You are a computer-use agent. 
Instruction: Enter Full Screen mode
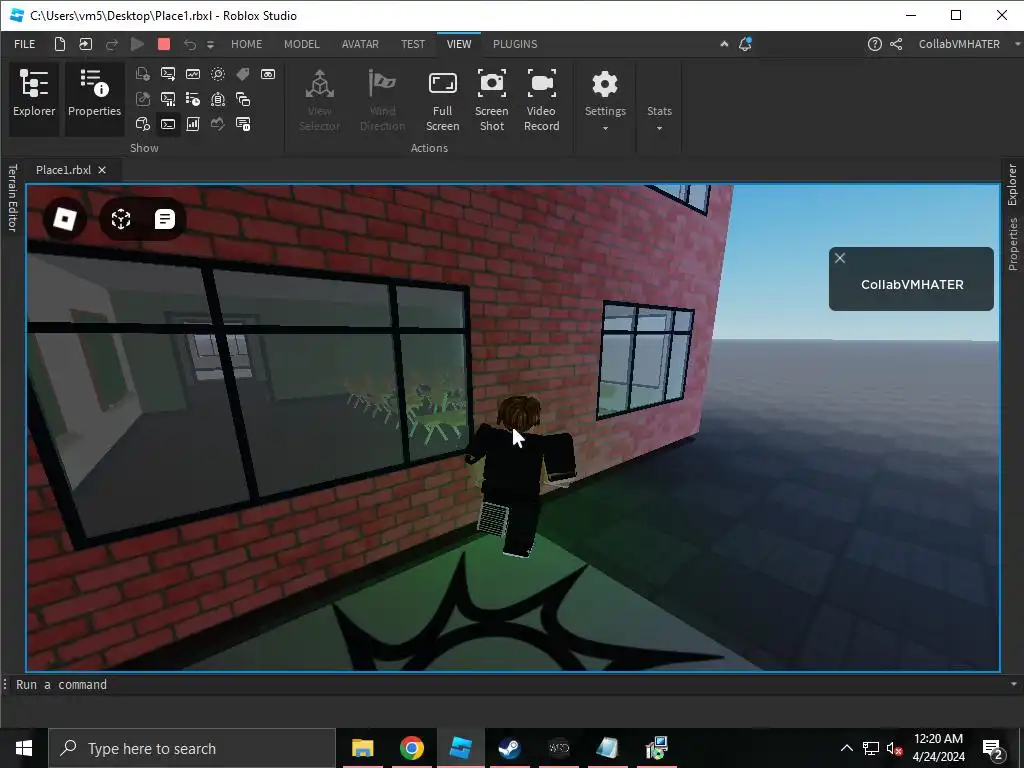442,100
